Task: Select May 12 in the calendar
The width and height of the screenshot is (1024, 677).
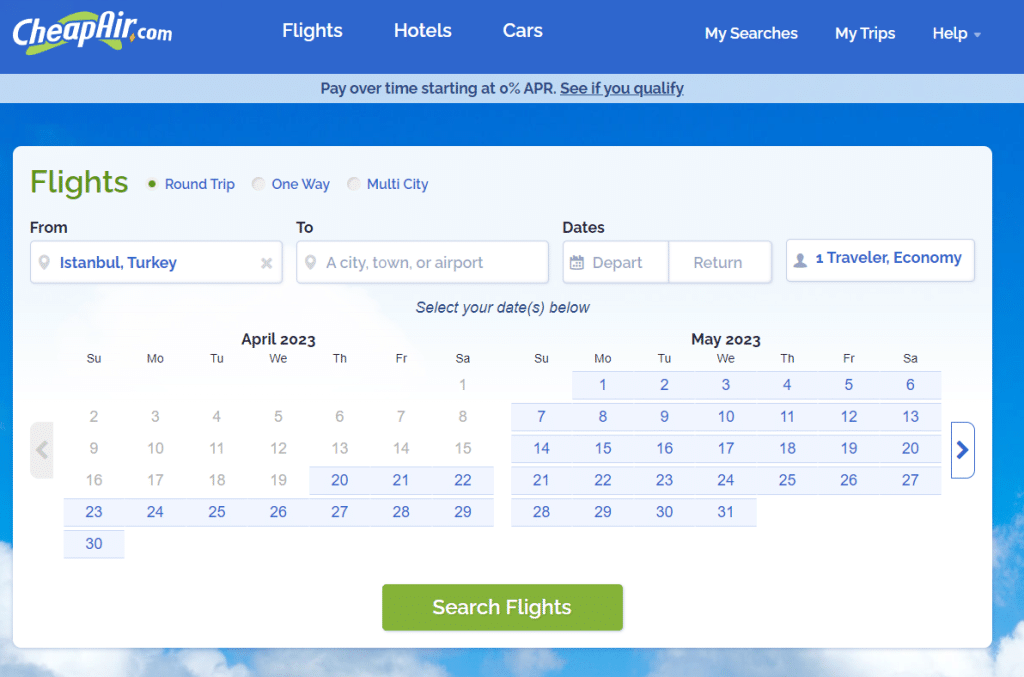Action: click(848, 417)
